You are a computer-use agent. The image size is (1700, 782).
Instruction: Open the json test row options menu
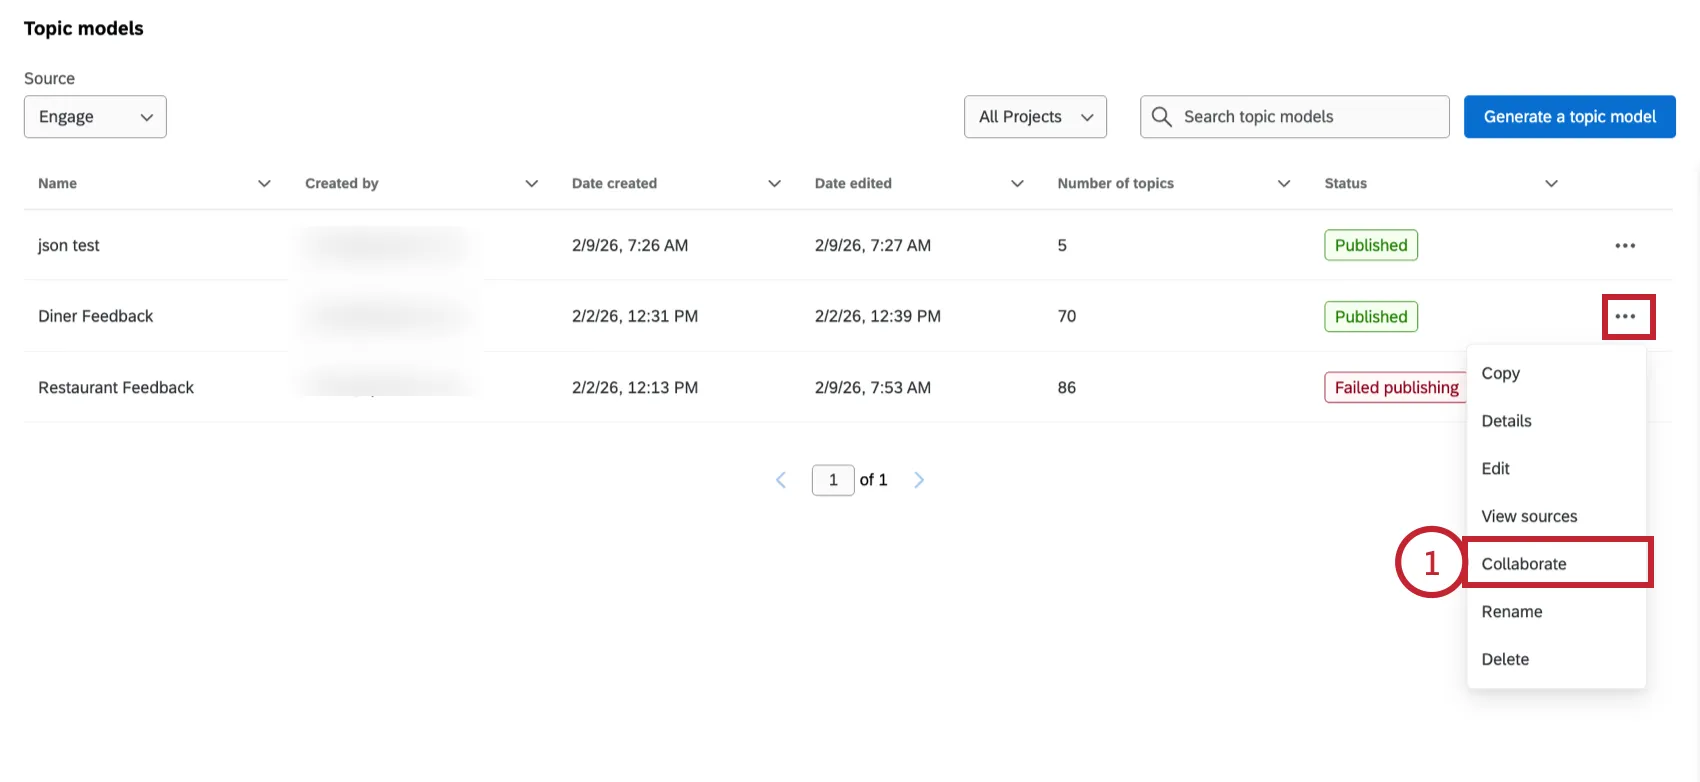[x=1625, y=246]
